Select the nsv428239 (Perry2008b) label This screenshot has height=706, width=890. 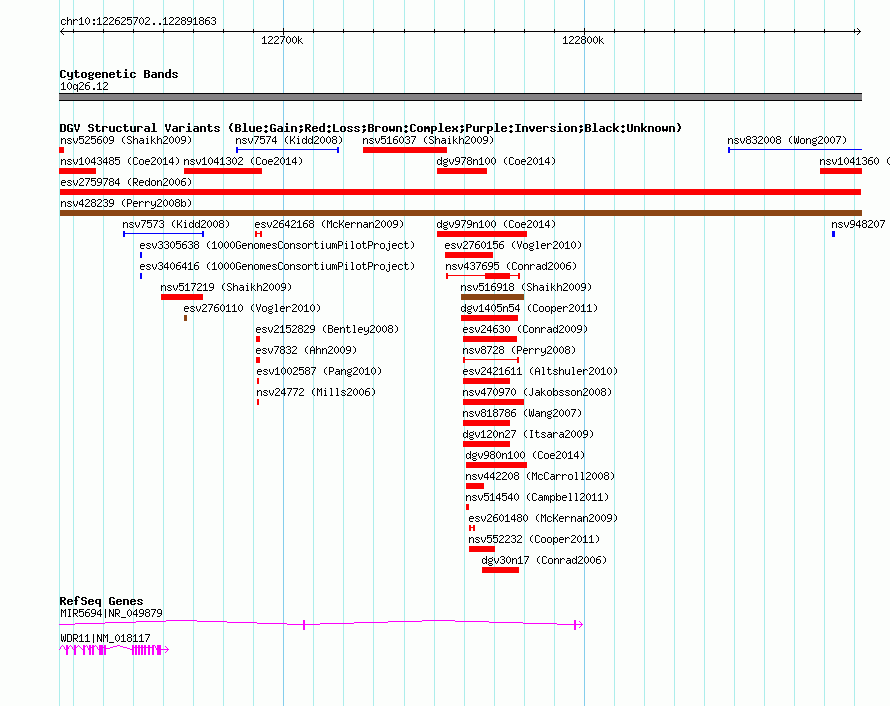click(126, 203)
